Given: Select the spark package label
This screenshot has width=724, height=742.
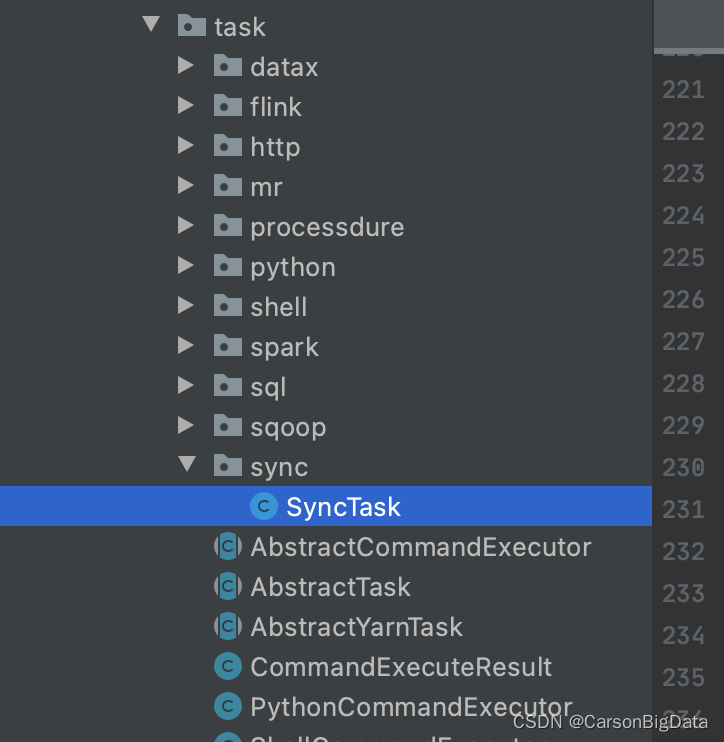Looking at the screenshot, I should tap(284, 347).
